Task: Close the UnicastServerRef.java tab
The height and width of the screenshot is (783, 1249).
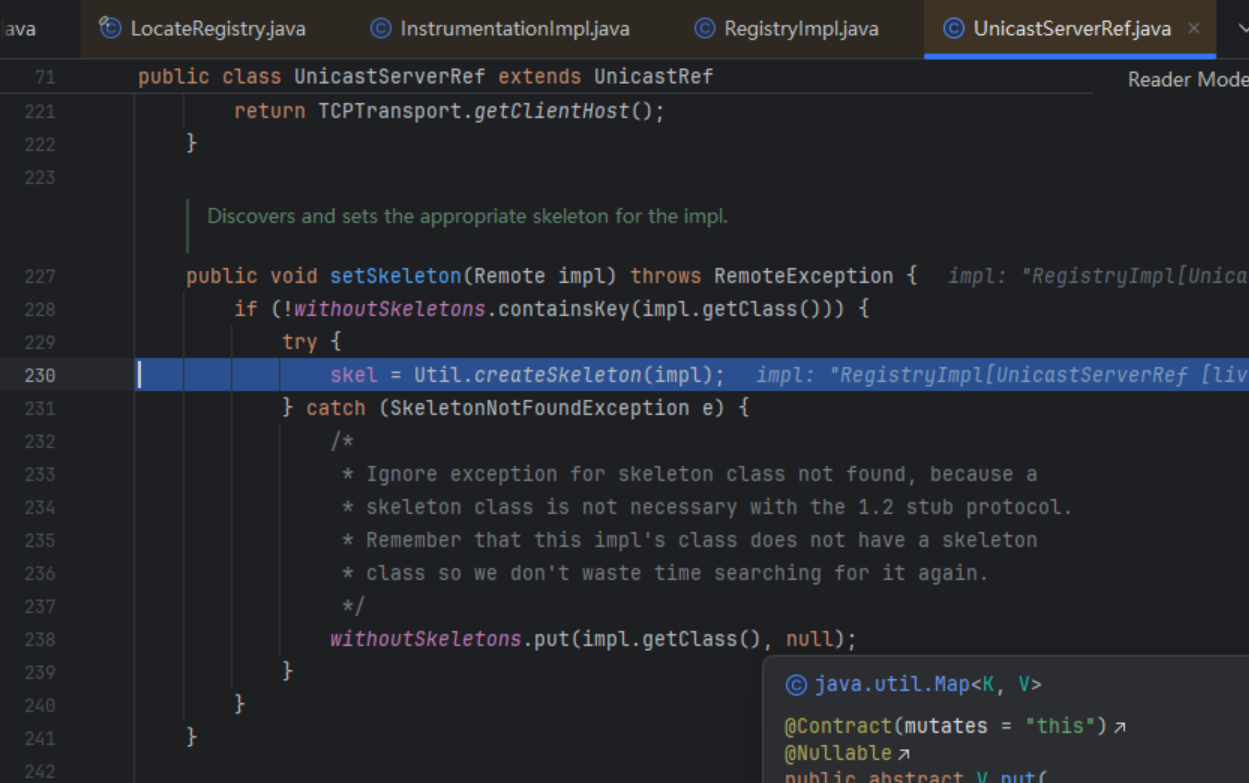Action: [1193, 28]
